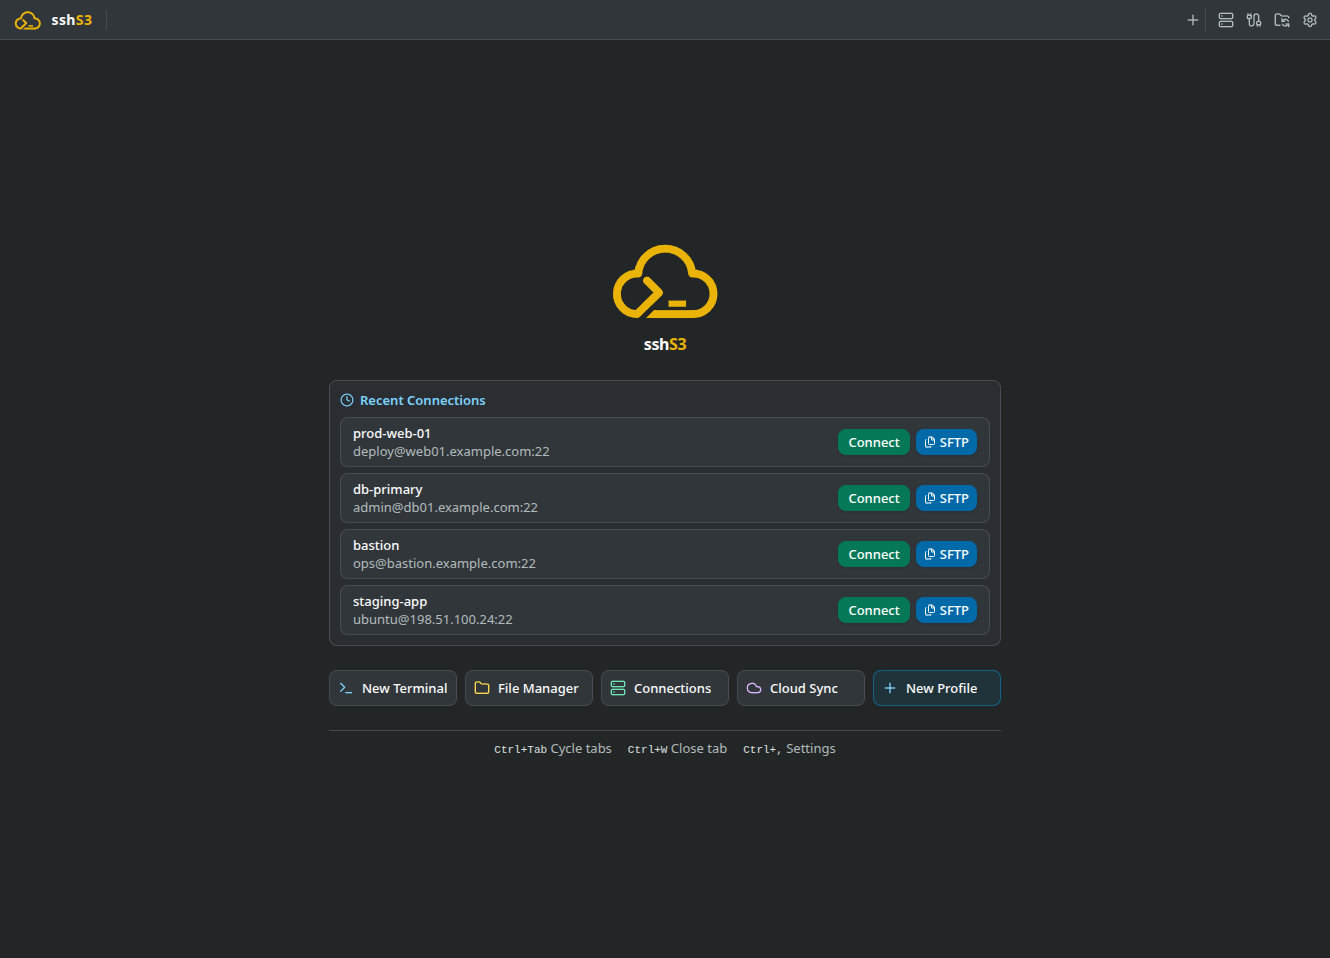Screen dimensions: 1330x958
Task: Open SFTP for staging-app
Action: pyautogui.click(x=946, y=610)
